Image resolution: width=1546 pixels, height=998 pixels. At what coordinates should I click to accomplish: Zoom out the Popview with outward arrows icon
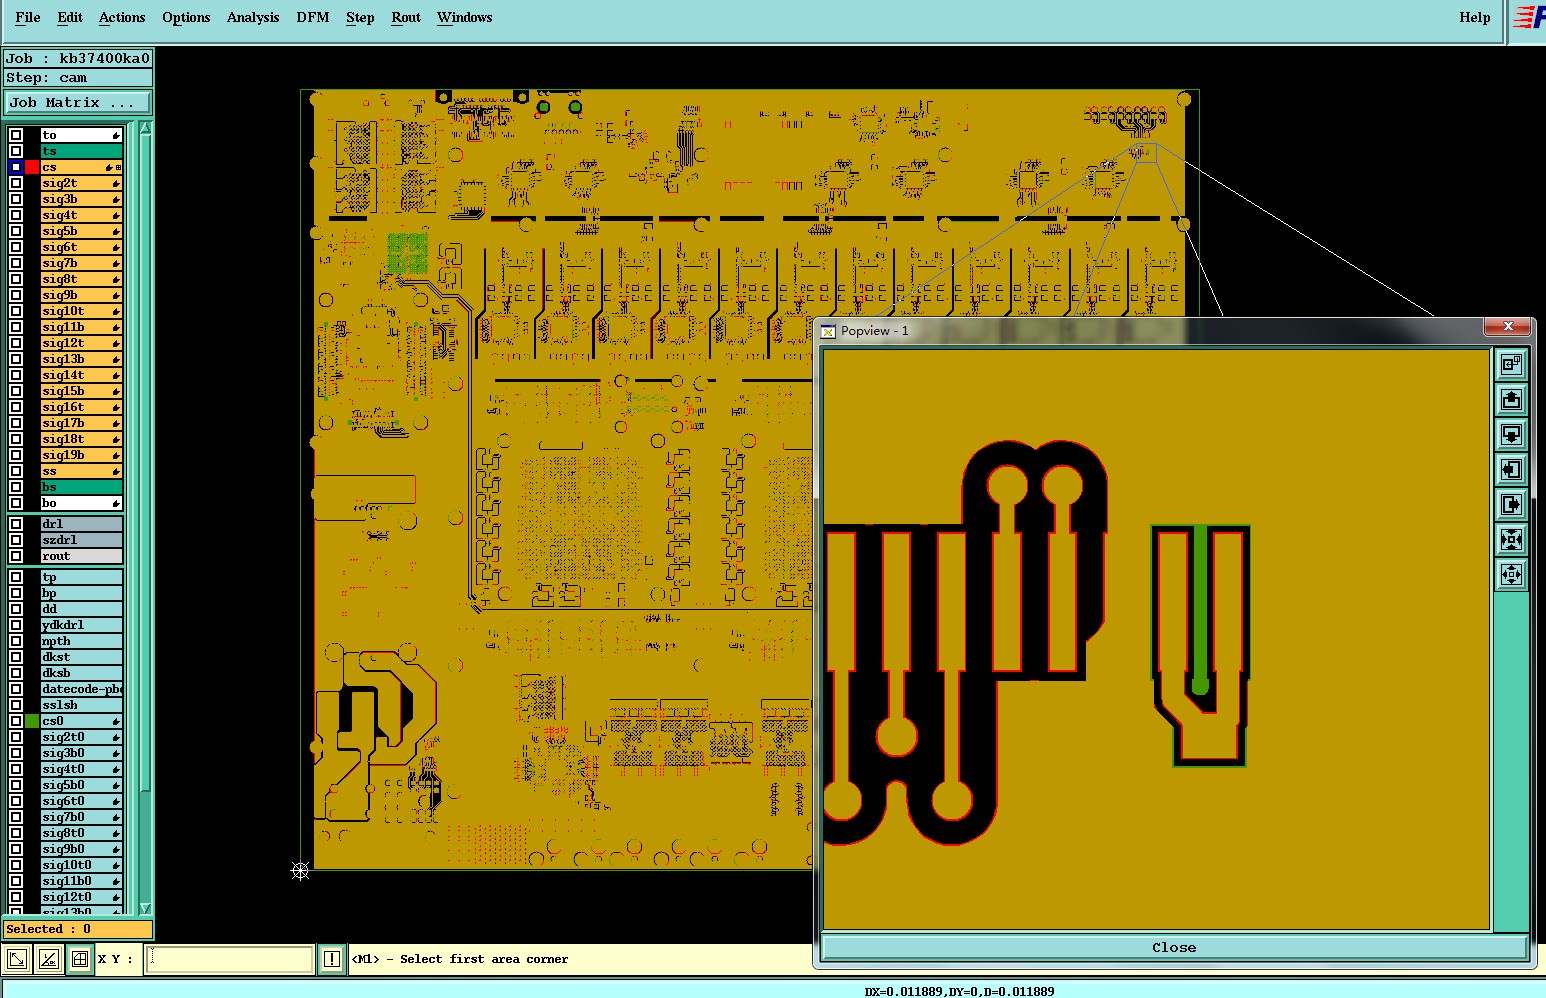(x=1511, y=574)
